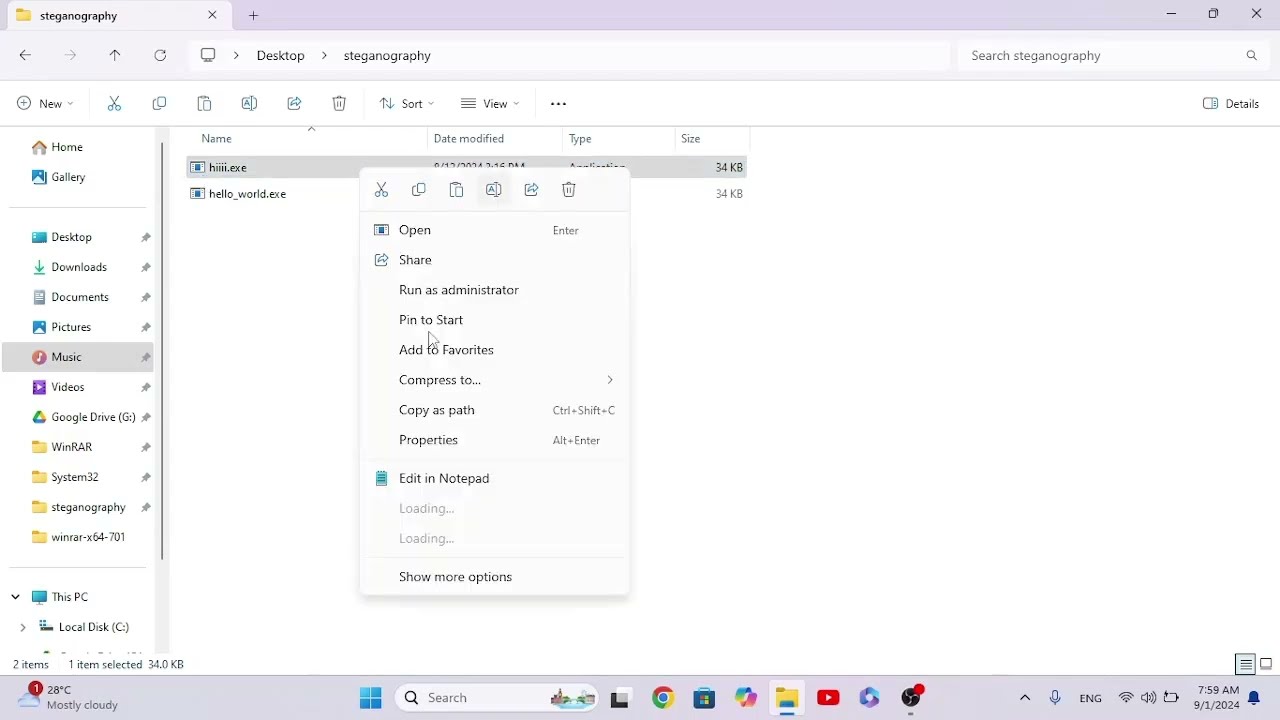Select Run as administrator
1280x720 pixels.
coord(494,290)
